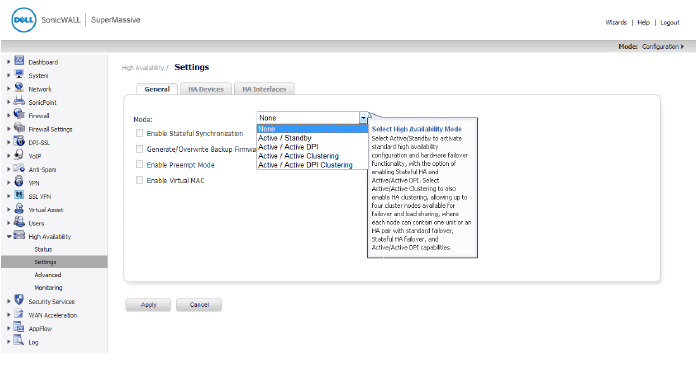Click the Firewall icon
The height and width of the screenshot is (367, 700).
coord(19,114)
